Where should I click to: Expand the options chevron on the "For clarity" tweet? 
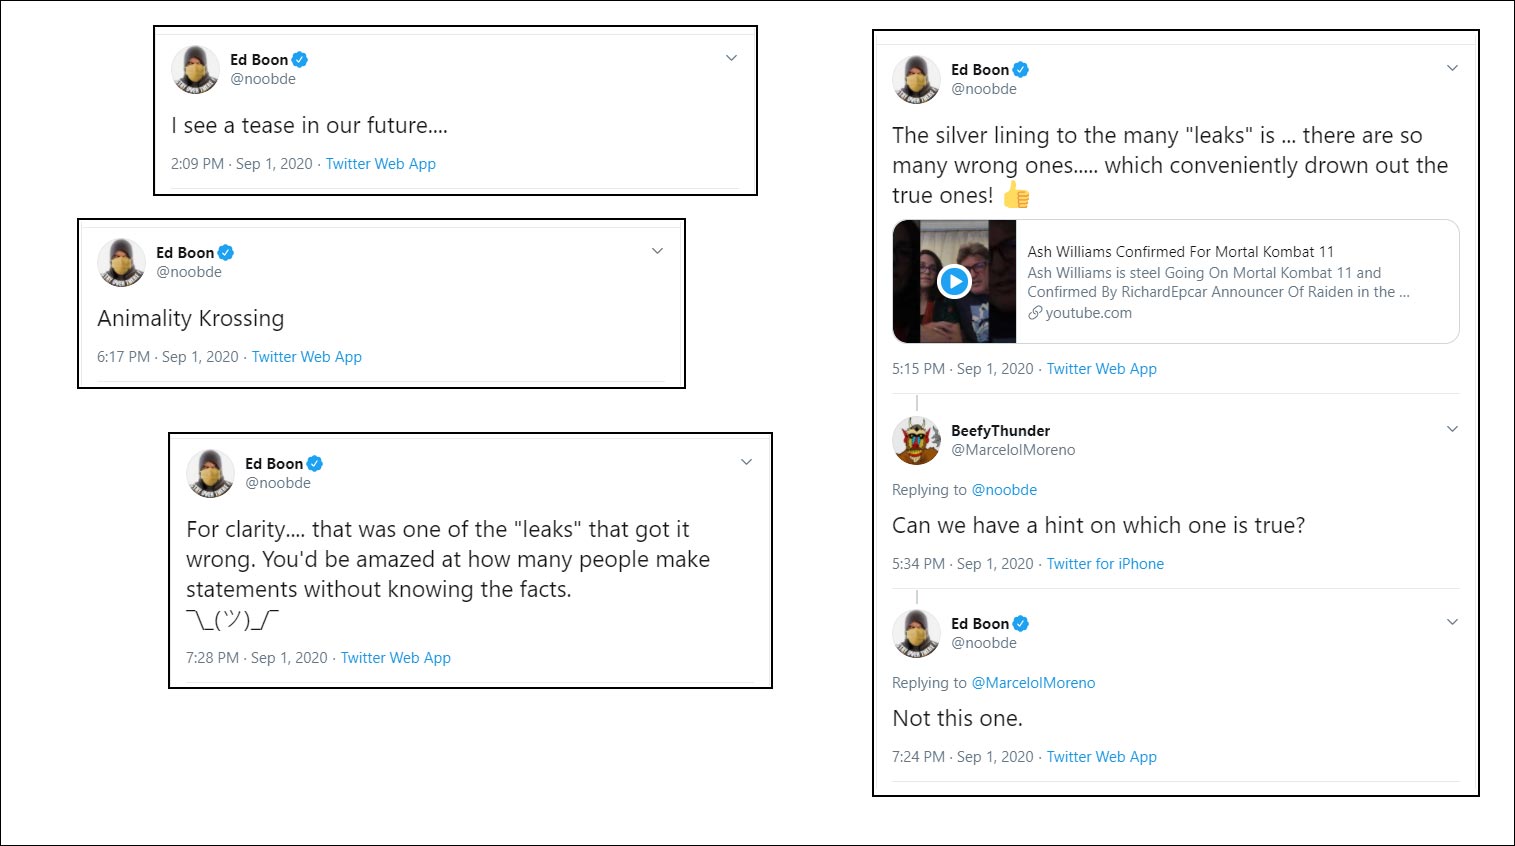(745, 462)
